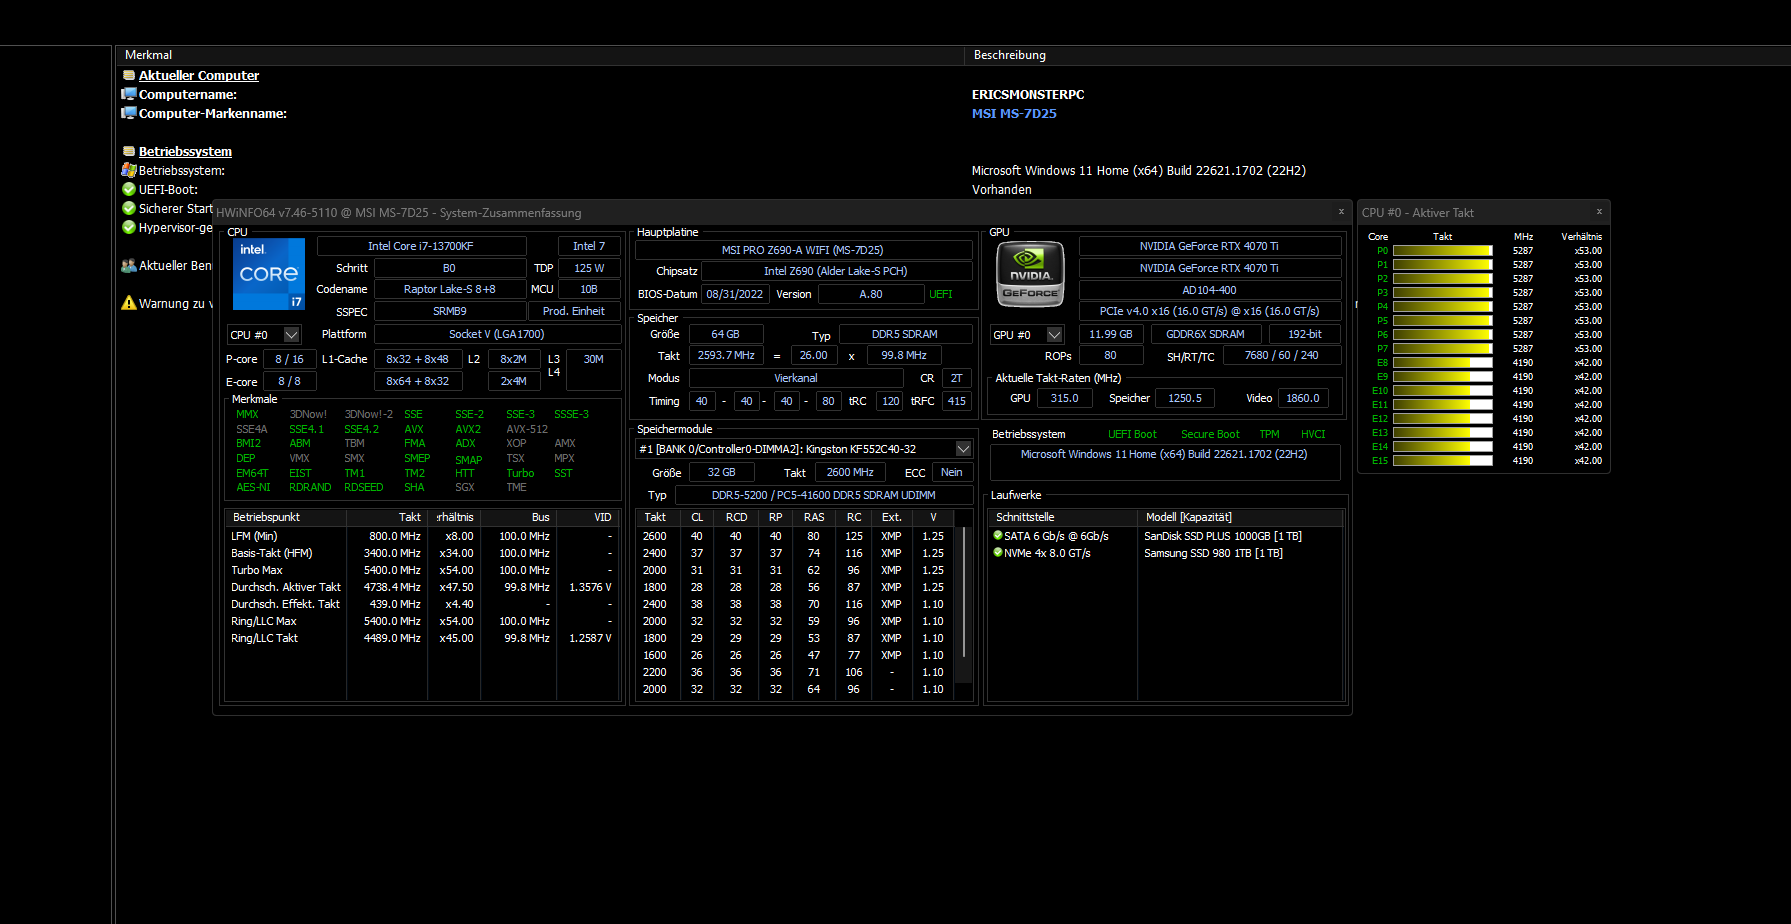Click the E15 core clock bar
1791x924 pixels.
point(1442,461)
